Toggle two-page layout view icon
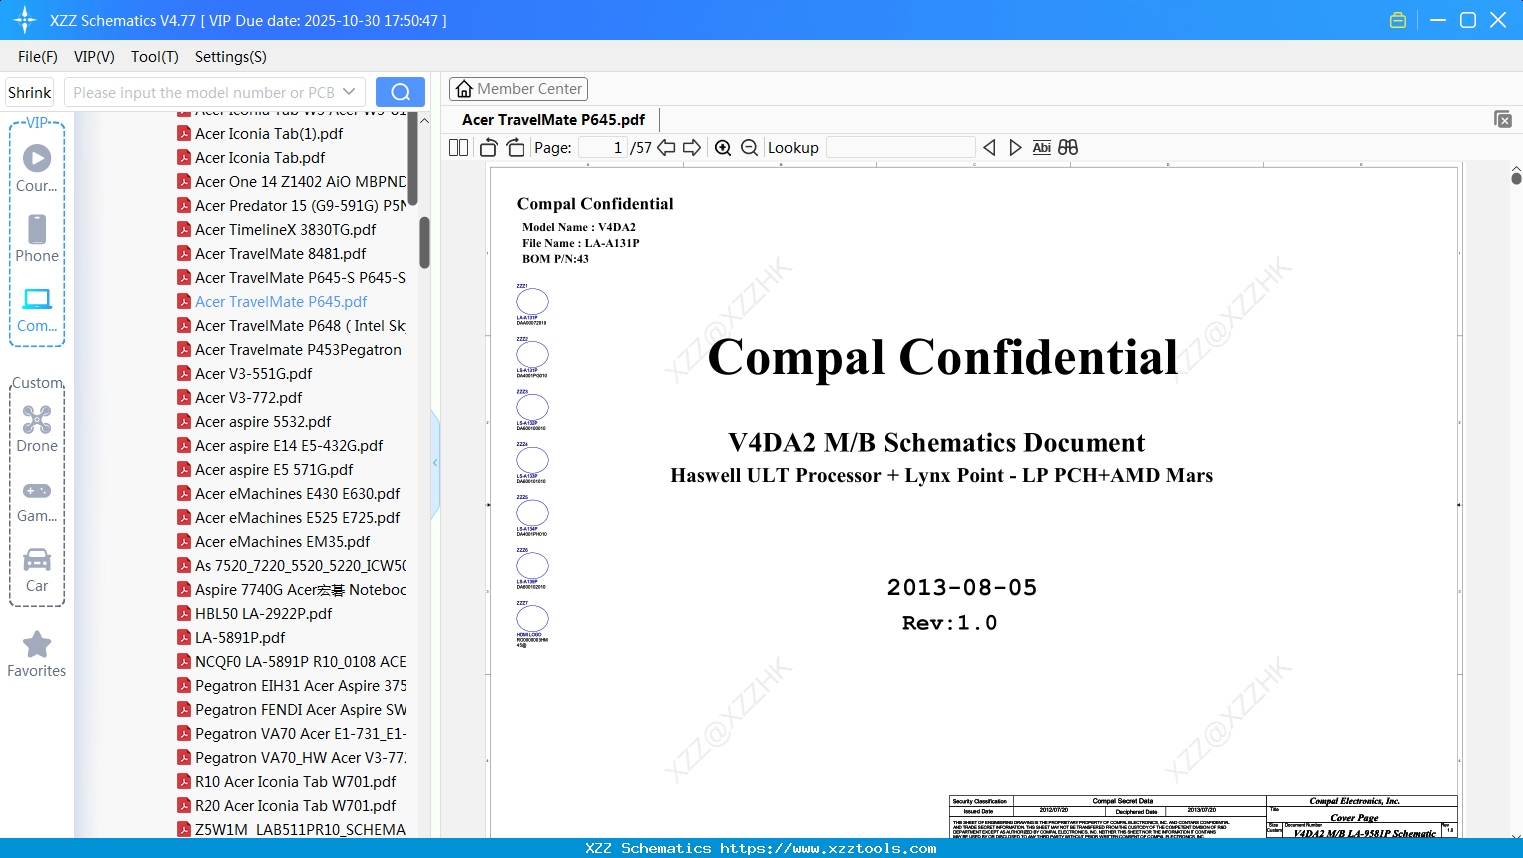Viewport: 1523px width, 858px height. pos(458,148)
